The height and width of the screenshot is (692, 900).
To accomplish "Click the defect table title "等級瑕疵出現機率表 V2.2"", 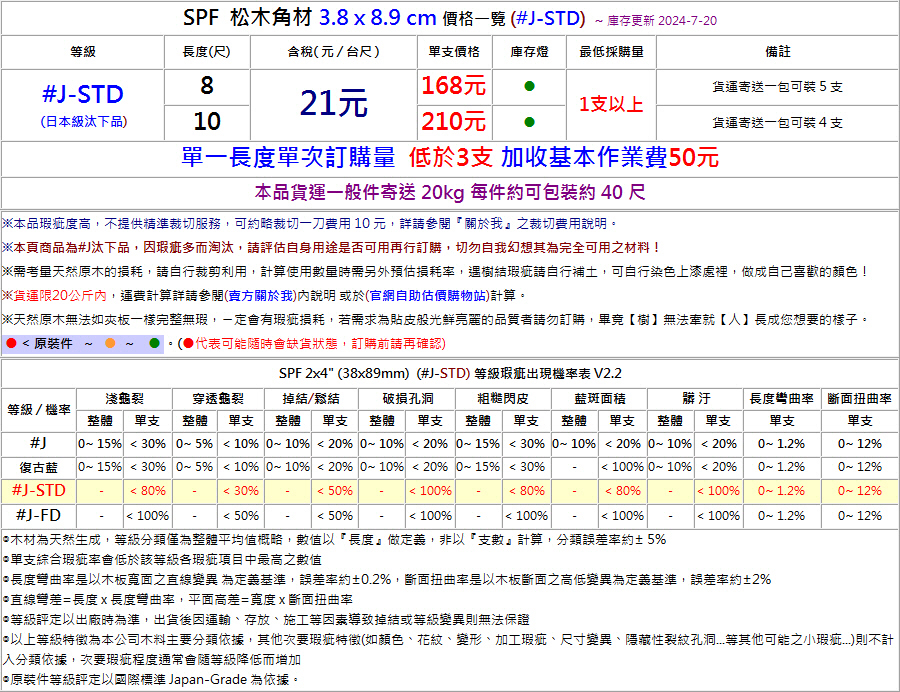I will tap(548, 374).
